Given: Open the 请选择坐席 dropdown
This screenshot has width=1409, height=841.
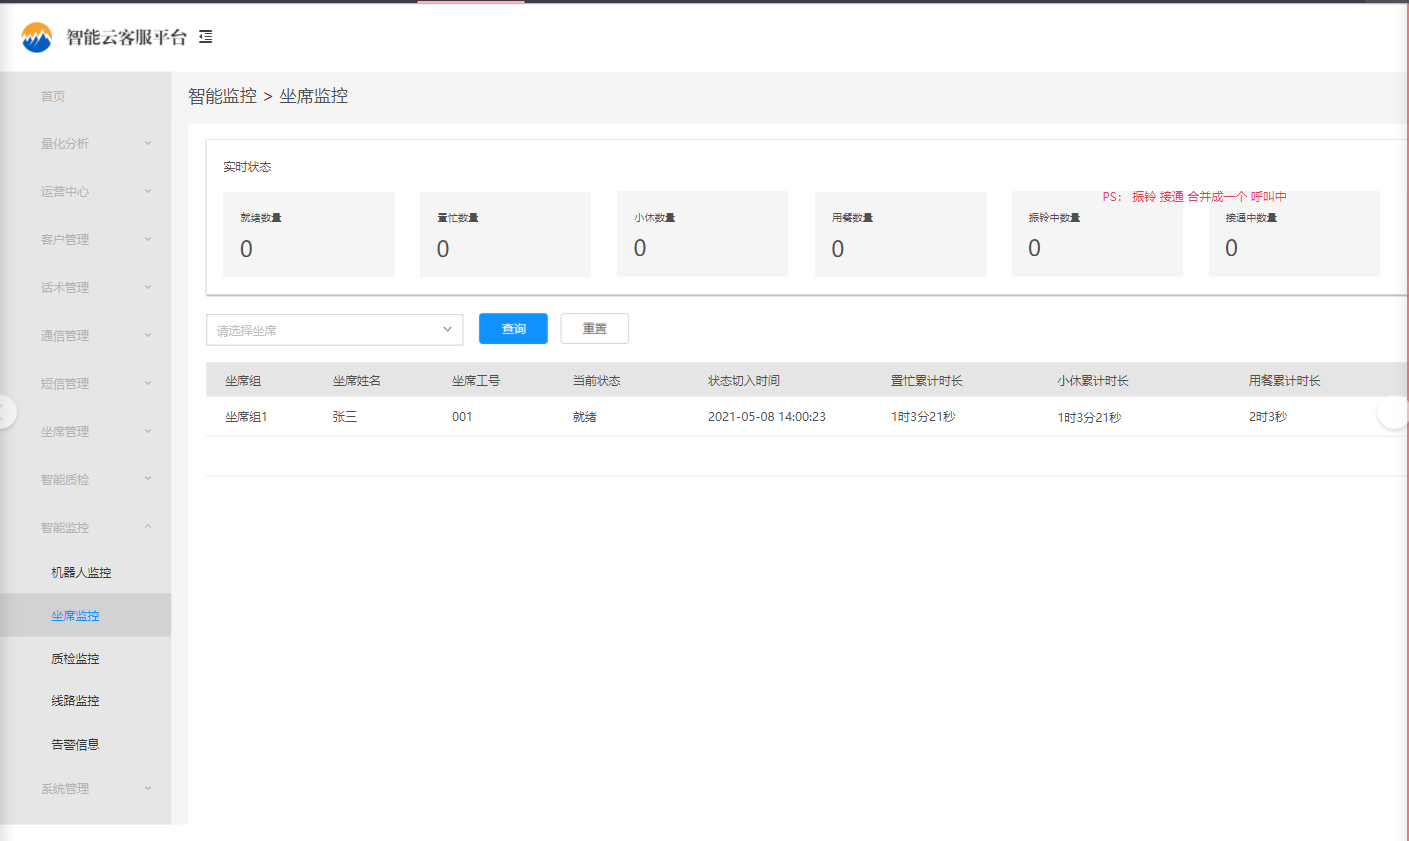Looking at the screenshot, I should (335, 330).
